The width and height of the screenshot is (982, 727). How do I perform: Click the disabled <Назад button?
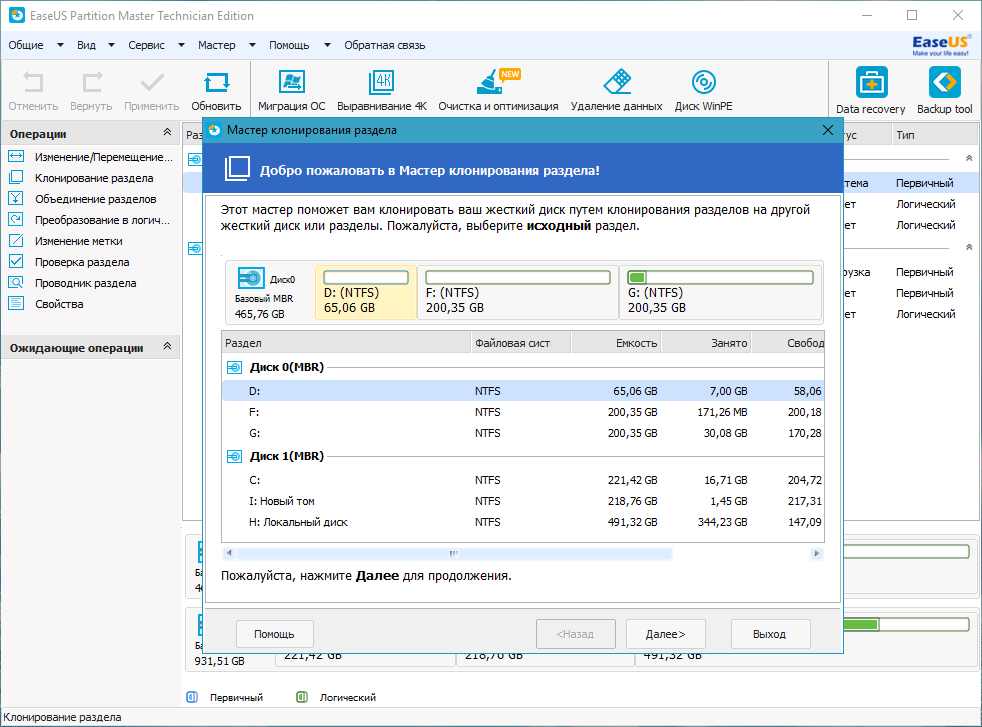pos(576,634)
